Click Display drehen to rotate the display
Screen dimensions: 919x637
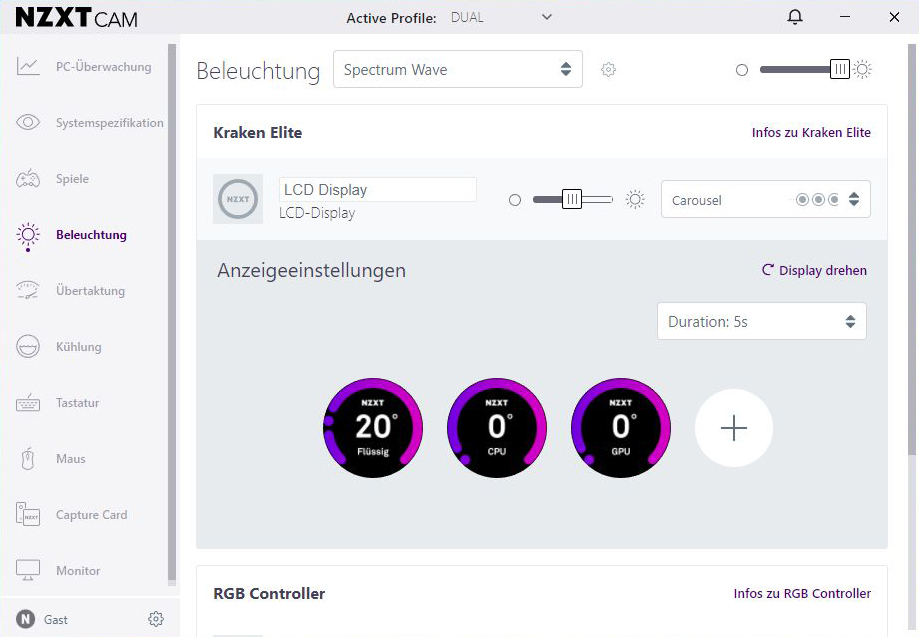(x=814, y=270)
